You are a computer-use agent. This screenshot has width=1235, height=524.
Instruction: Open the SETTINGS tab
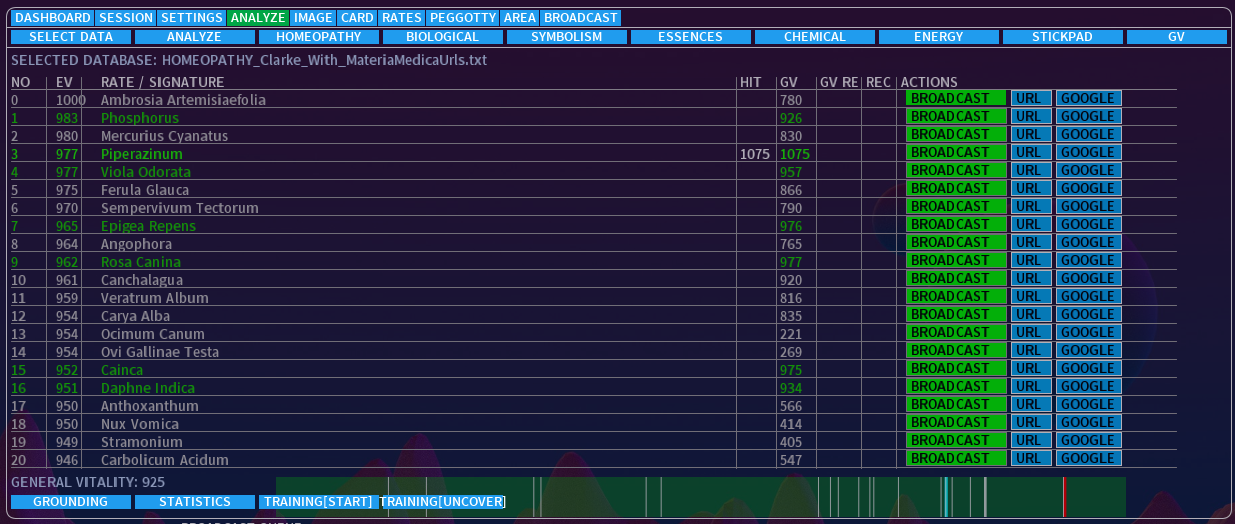coord(191,18)
